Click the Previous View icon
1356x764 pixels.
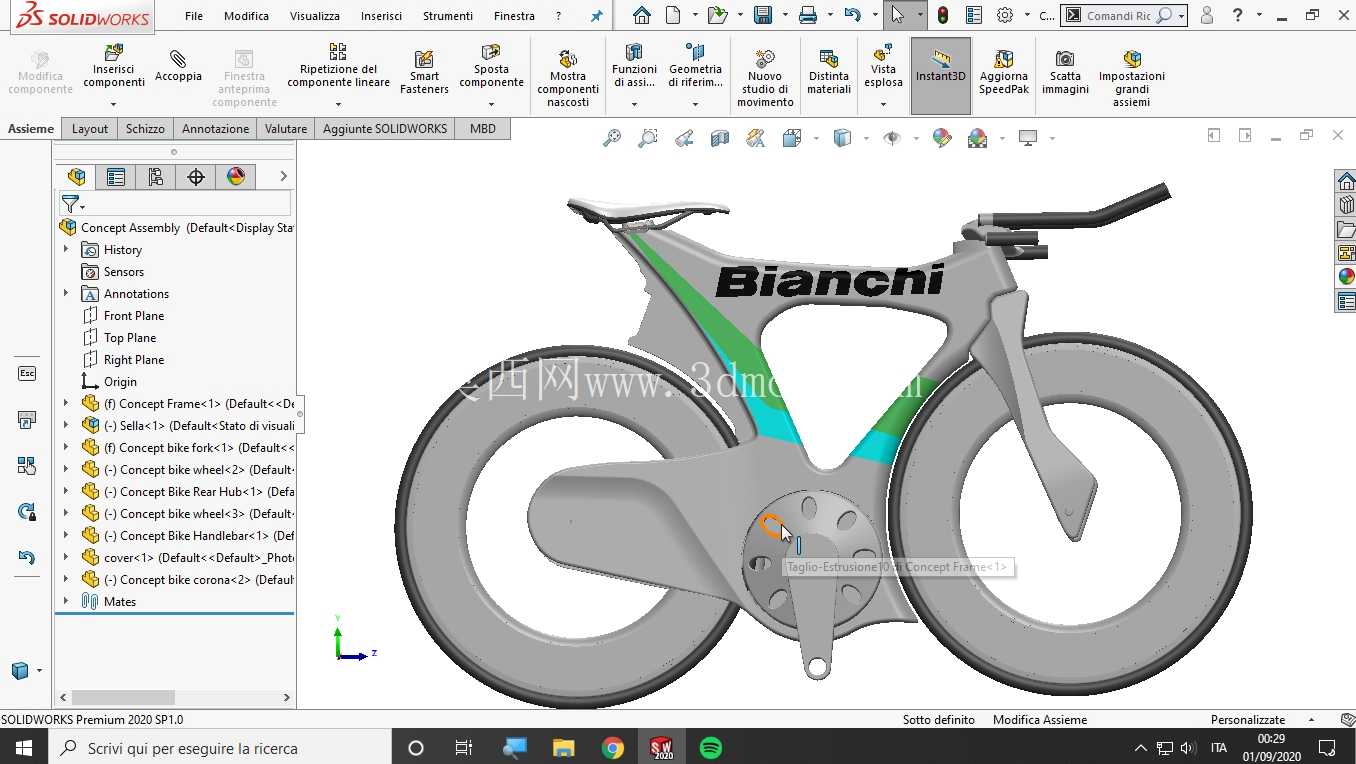tap(684, 138)
